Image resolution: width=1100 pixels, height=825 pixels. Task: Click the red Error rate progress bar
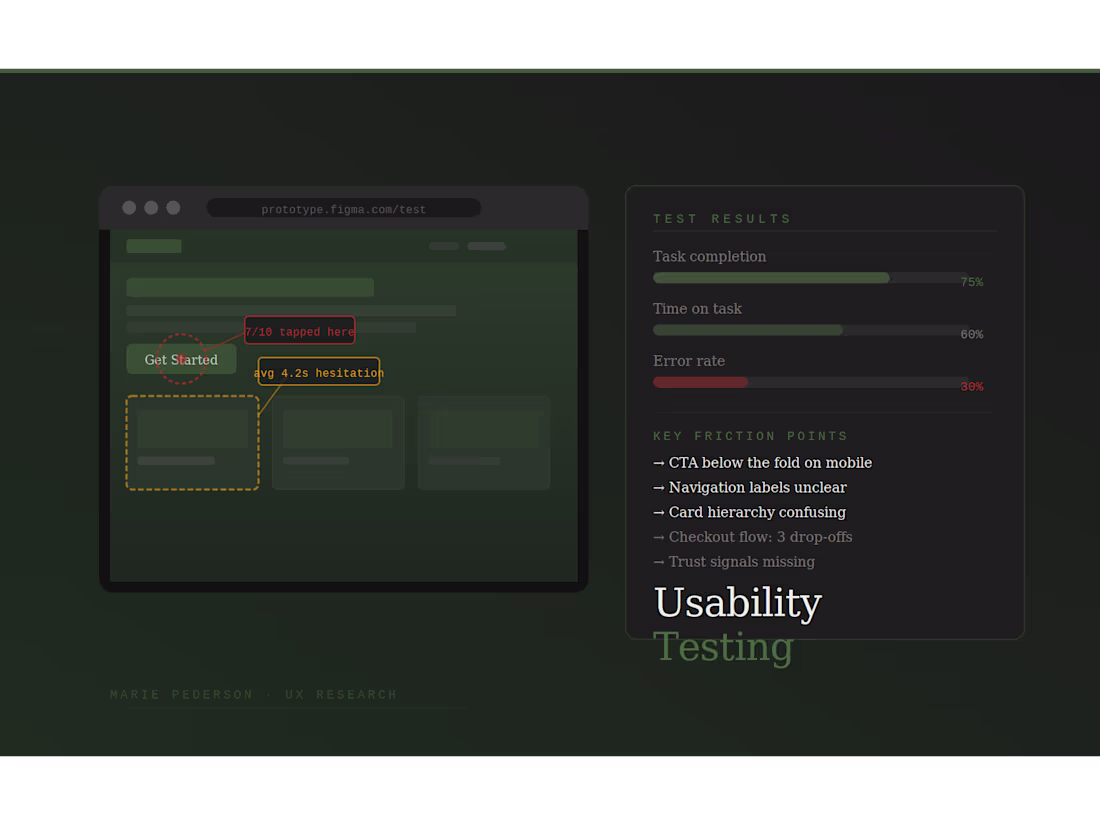pos(810,382)
